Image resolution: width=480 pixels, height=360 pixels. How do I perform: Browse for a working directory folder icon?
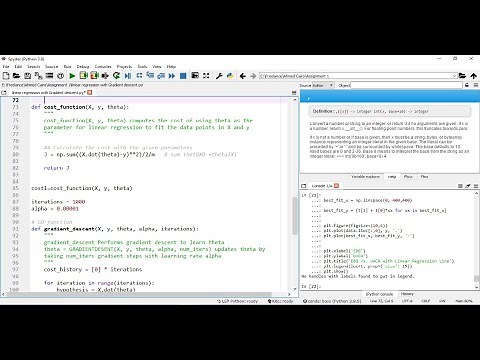click(462, 76)
